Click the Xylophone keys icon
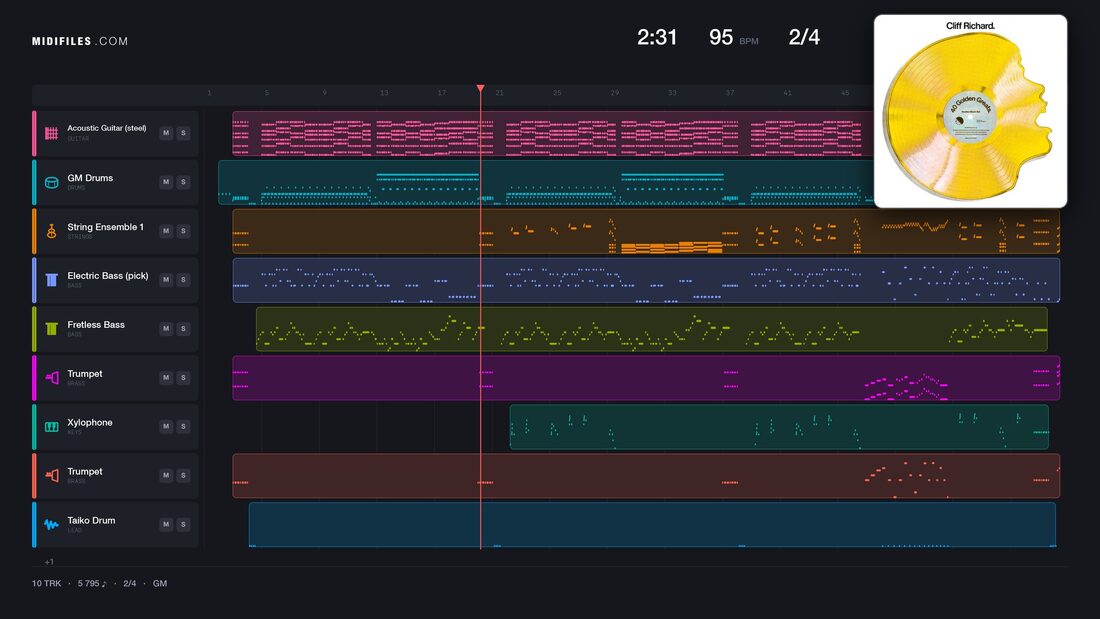This screenshot has width=1100, height=619. coord(51,427)
